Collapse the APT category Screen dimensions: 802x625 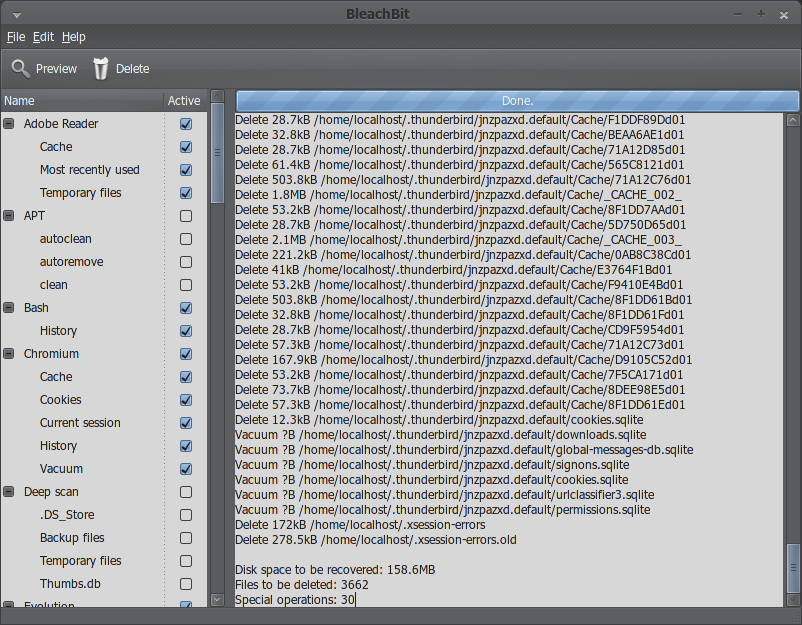pyautogui.click(x=8, y=215)
